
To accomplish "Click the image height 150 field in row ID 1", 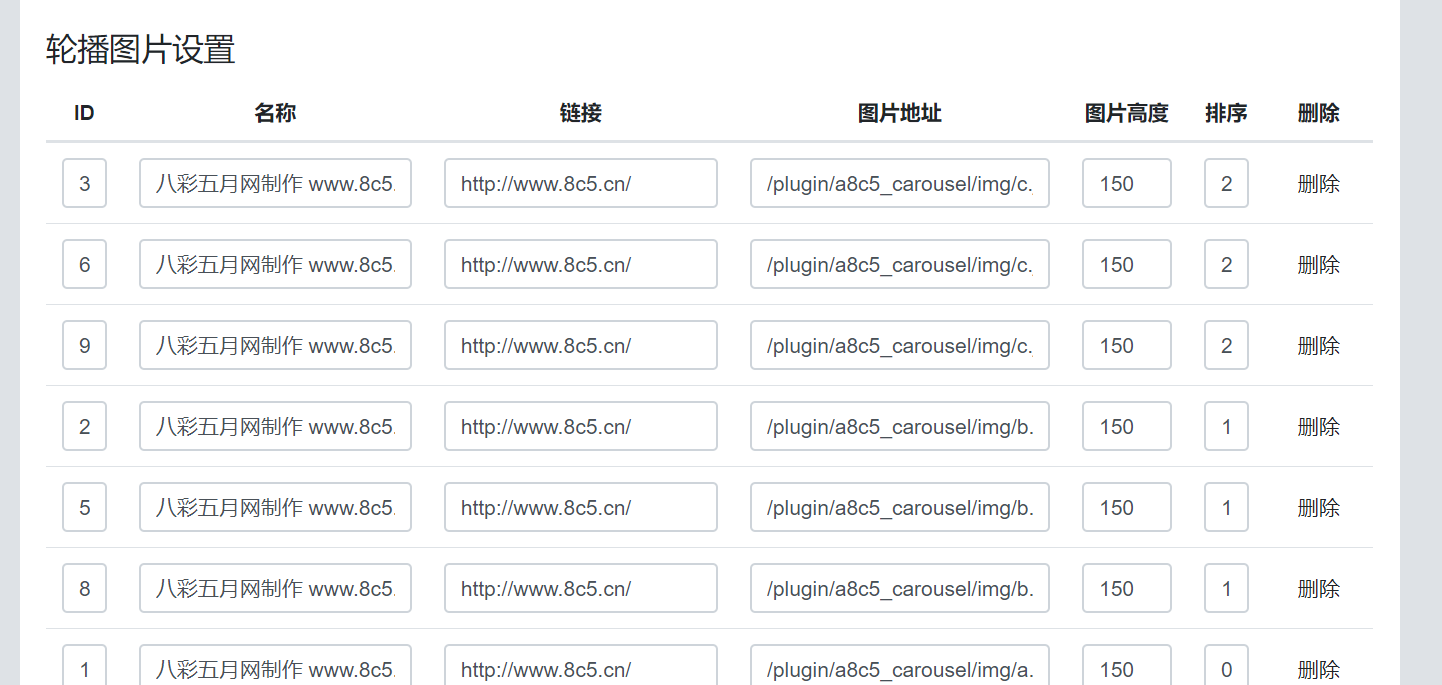I will coord(1127,665).
